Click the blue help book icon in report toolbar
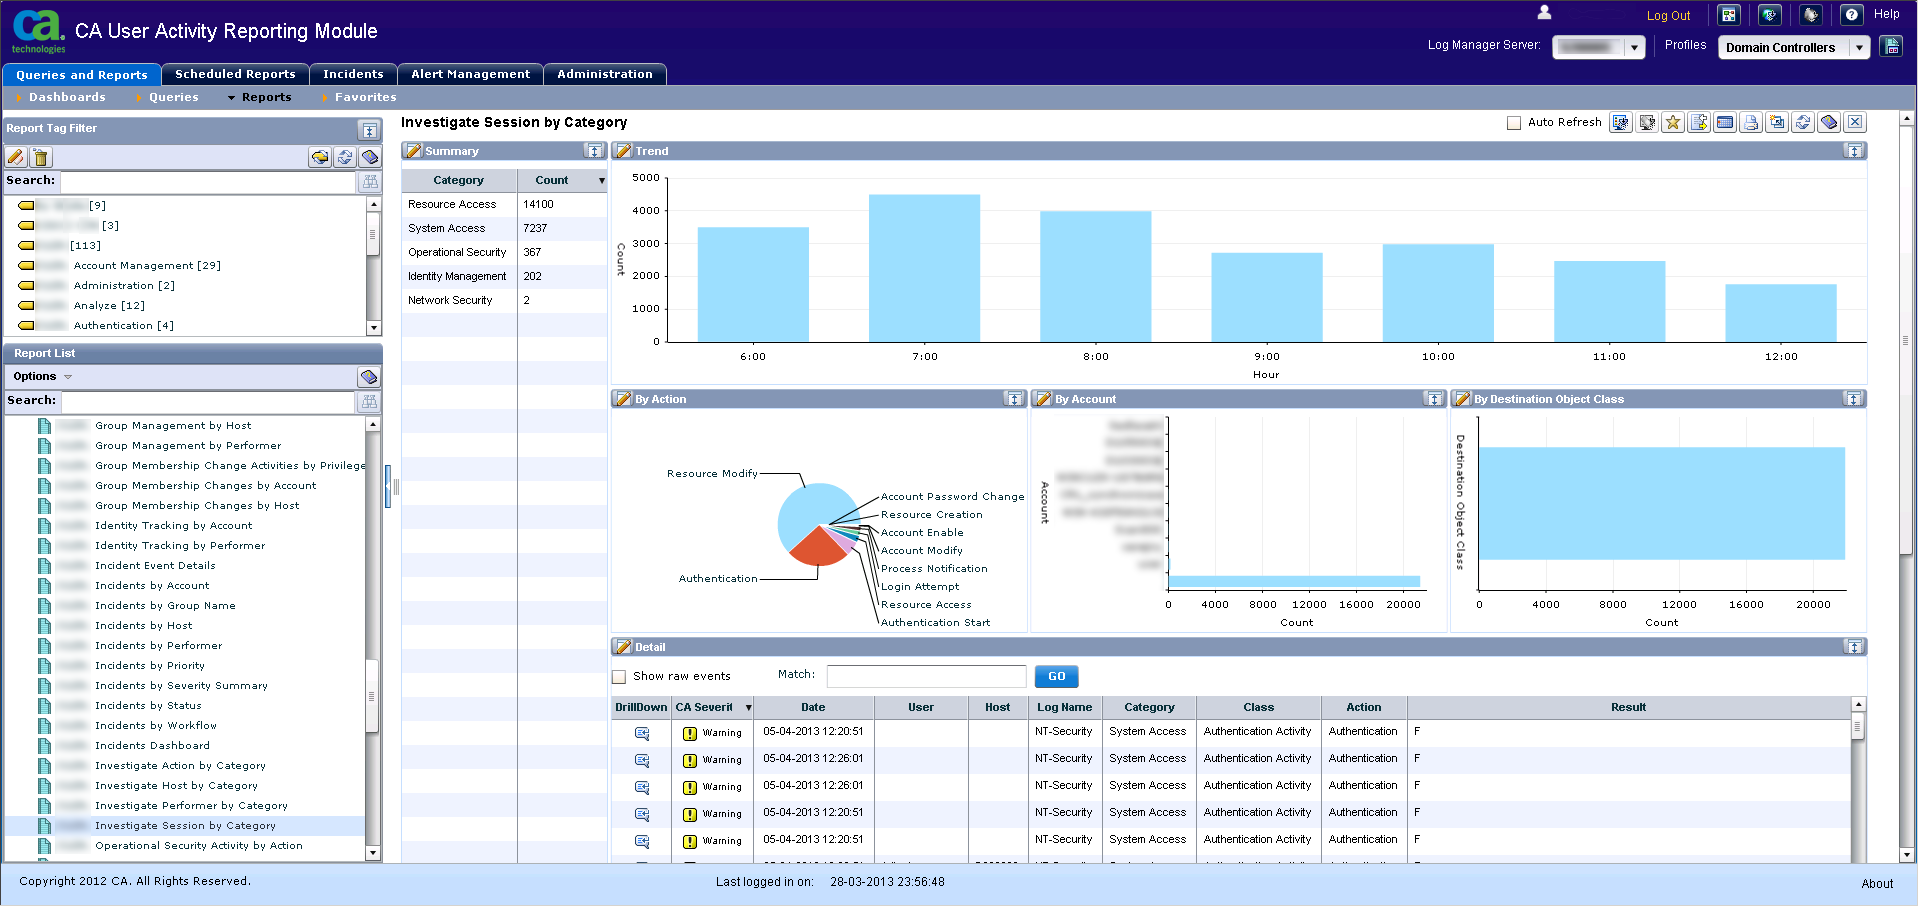Screen dimensions: 1918x907 [x=1829, y=123]
